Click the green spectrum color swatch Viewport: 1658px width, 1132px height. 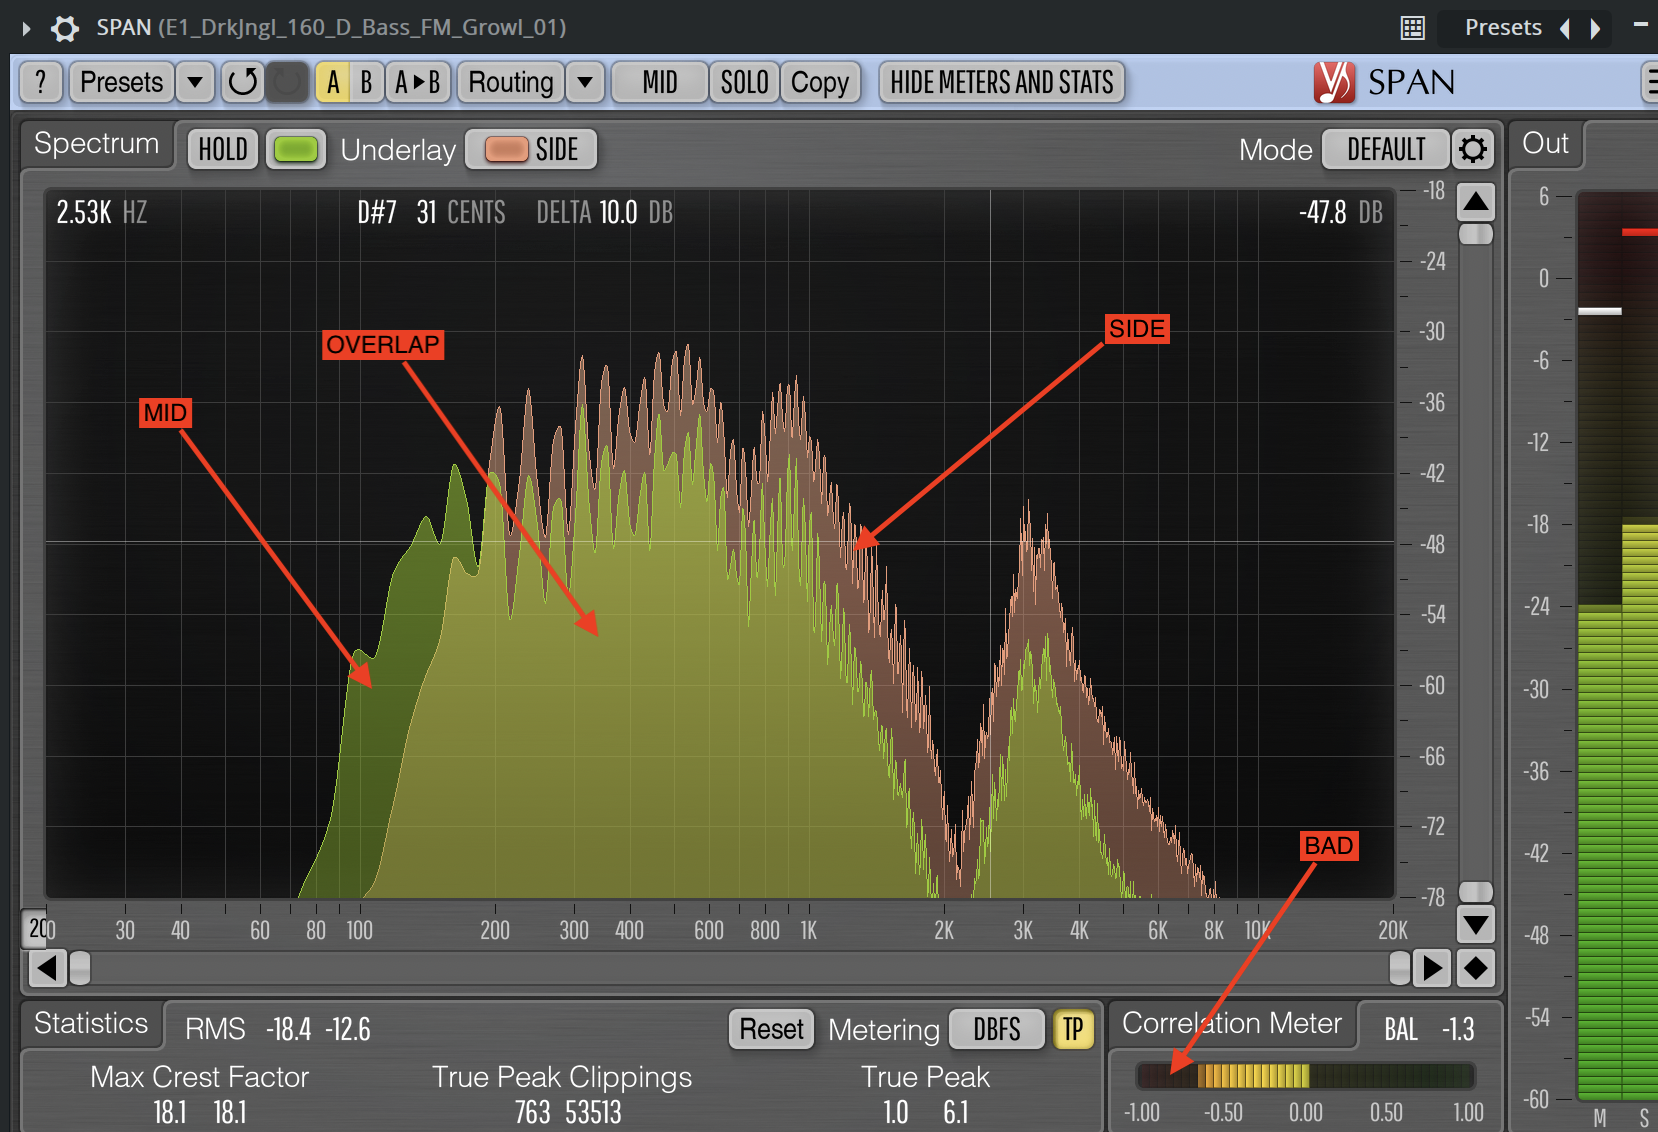coord(295,149)
